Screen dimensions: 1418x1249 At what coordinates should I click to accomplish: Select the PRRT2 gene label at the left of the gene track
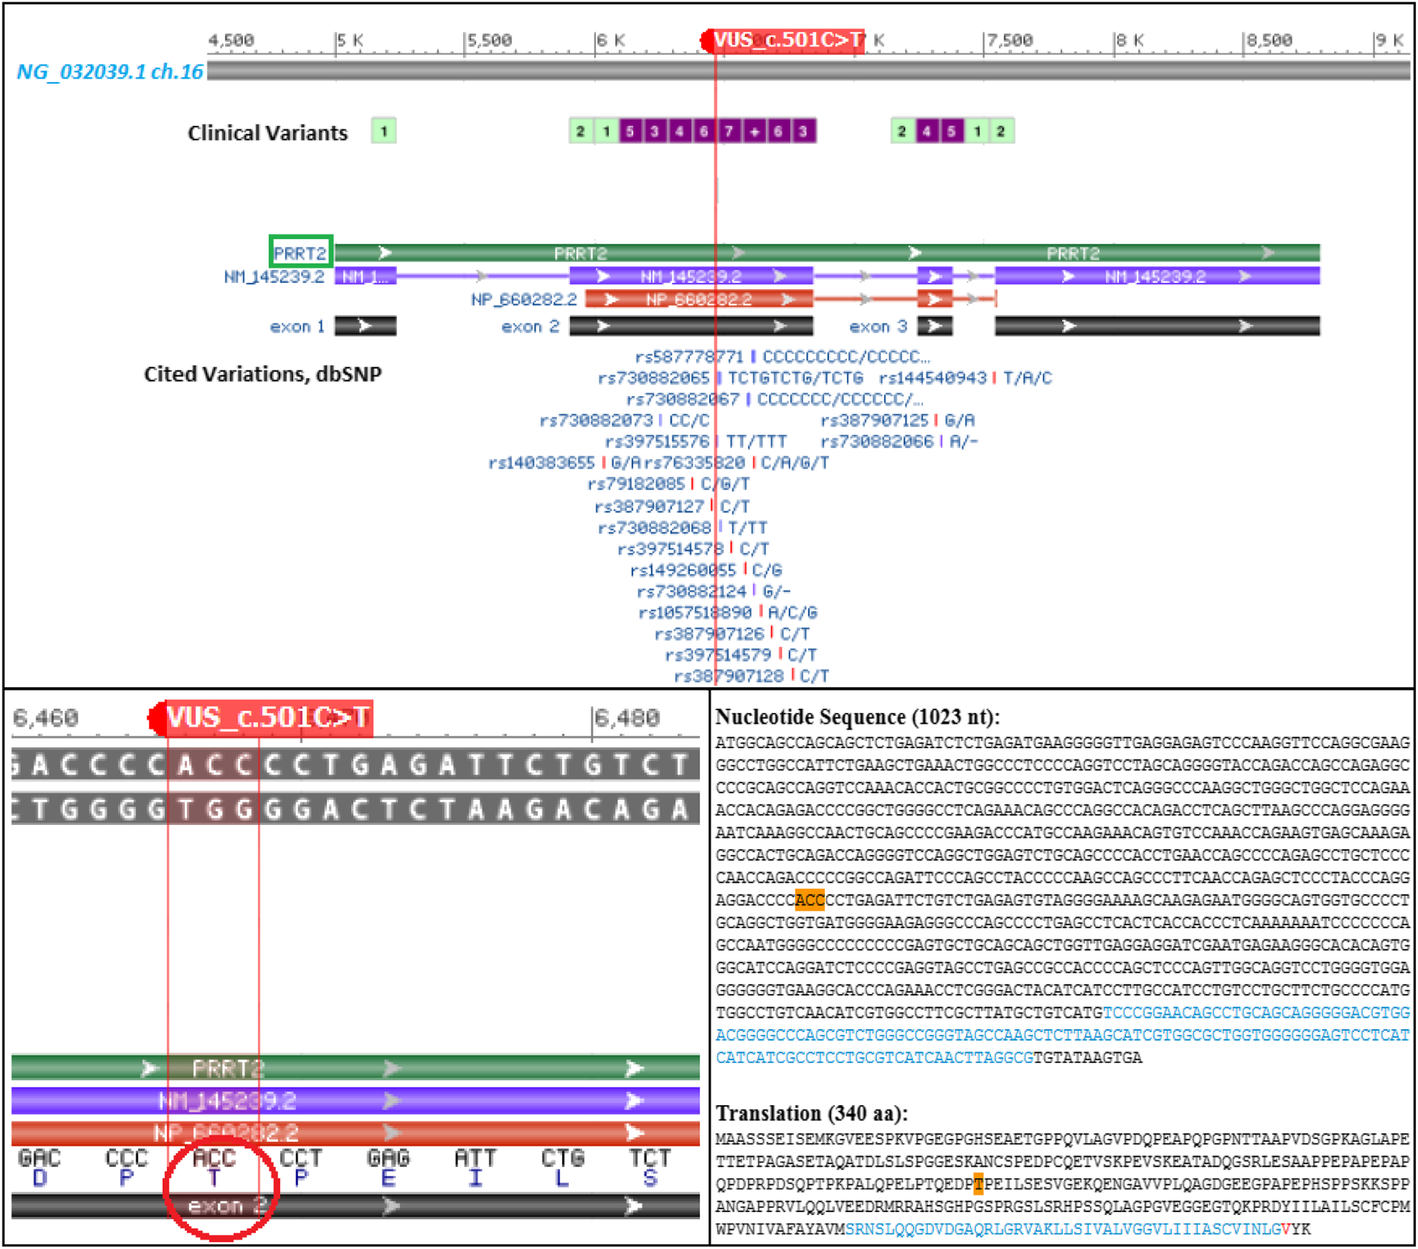click(x=301, y=253)
